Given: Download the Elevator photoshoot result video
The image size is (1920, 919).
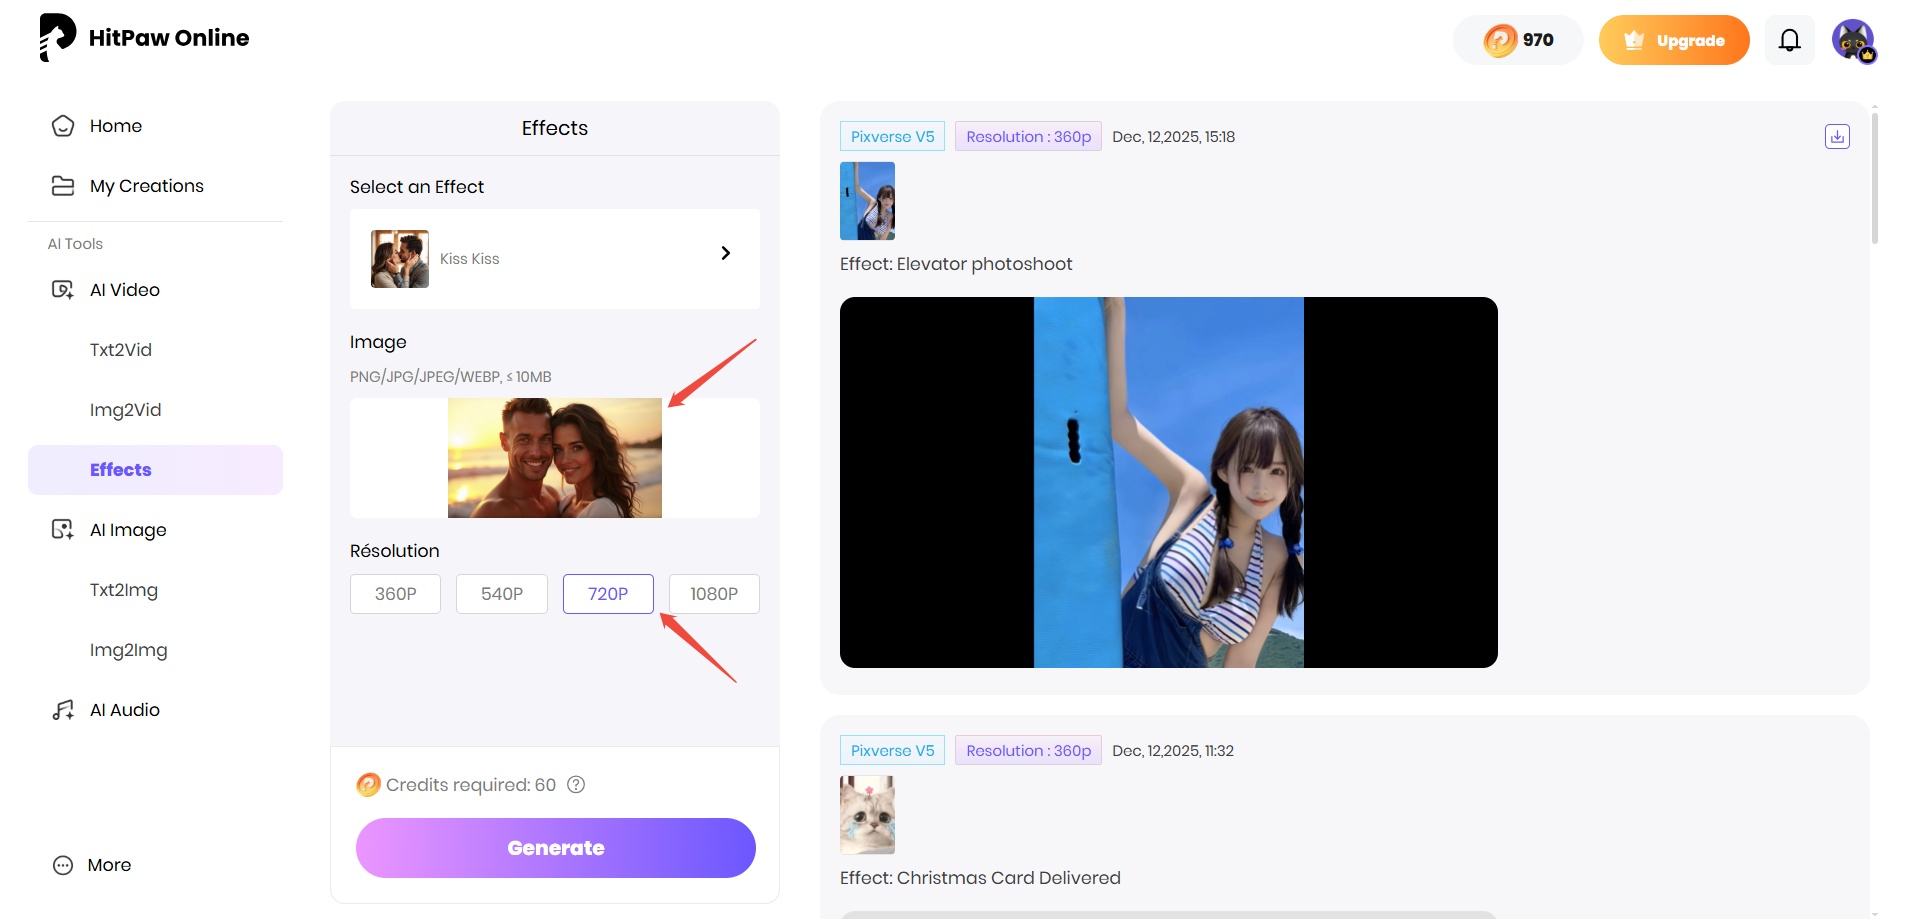Looking at the screenshot, I should tap(1836, 136).
